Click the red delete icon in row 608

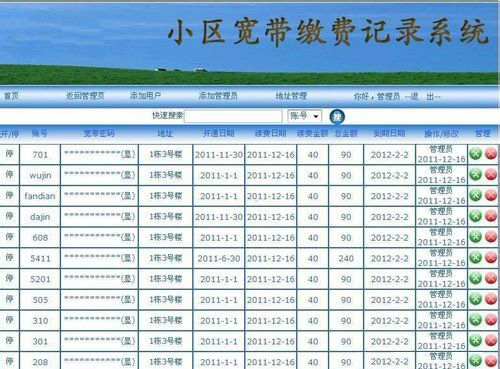click(491, 236)
